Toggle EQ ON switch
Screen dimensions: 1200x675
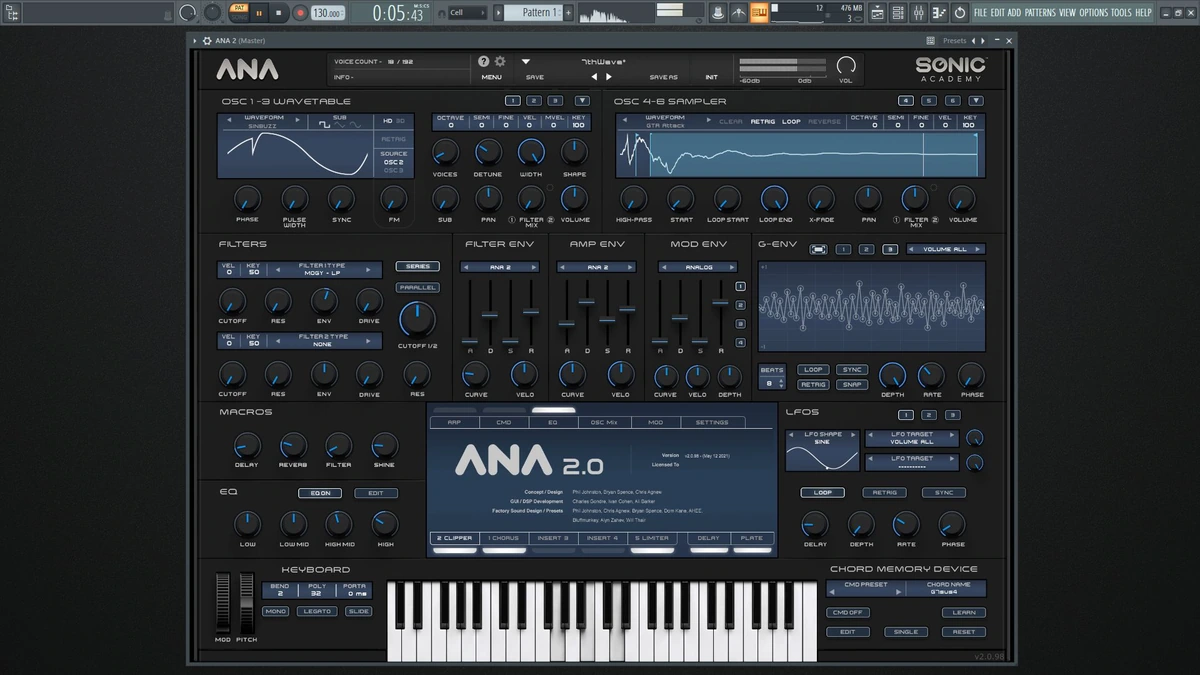coord(320,493)
